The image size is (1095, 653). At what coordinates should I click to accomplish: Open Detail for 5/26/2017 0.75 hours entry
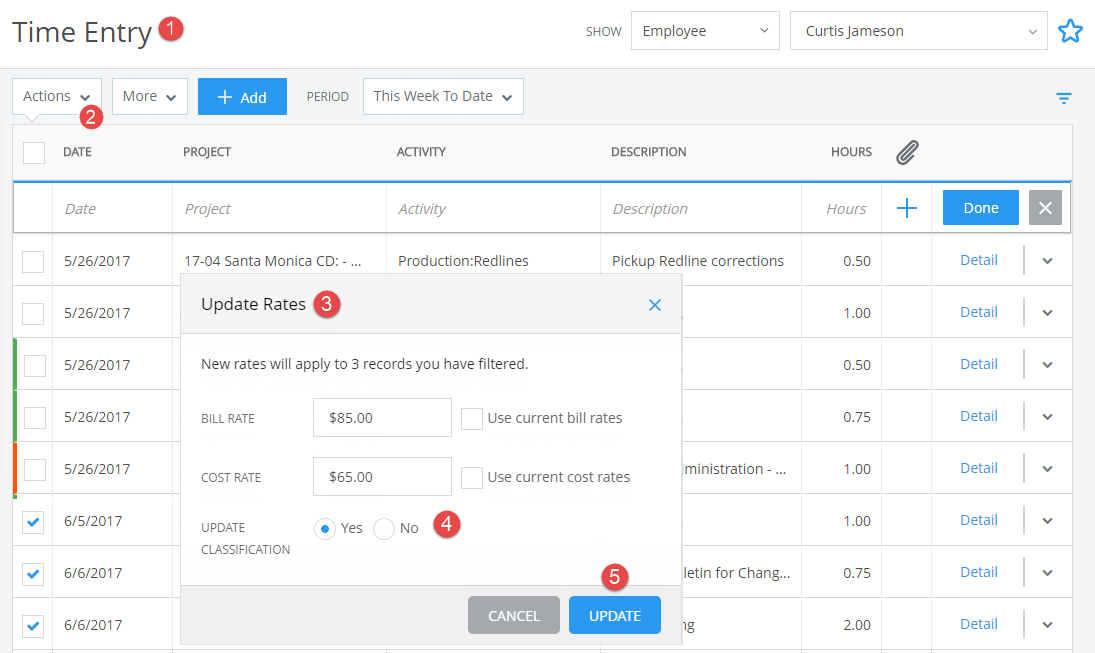(x=978, y=416)
